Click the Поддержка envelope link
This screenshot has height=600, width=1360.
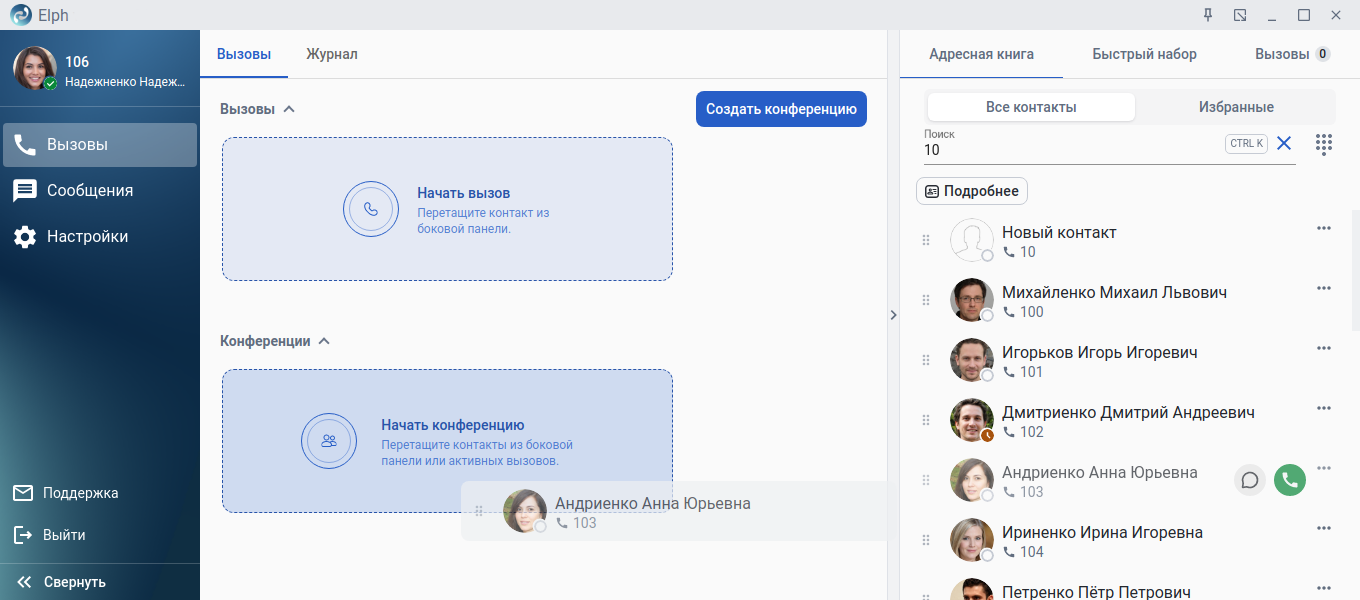pyautogui.click(x=66, y=493)
